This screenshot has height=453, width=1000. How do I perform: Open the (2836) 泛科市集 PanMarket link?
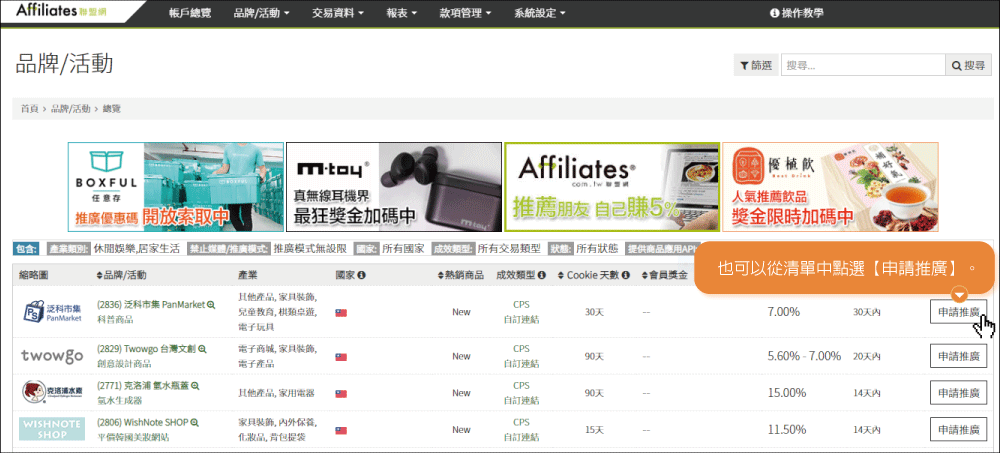tap(151, 305)
